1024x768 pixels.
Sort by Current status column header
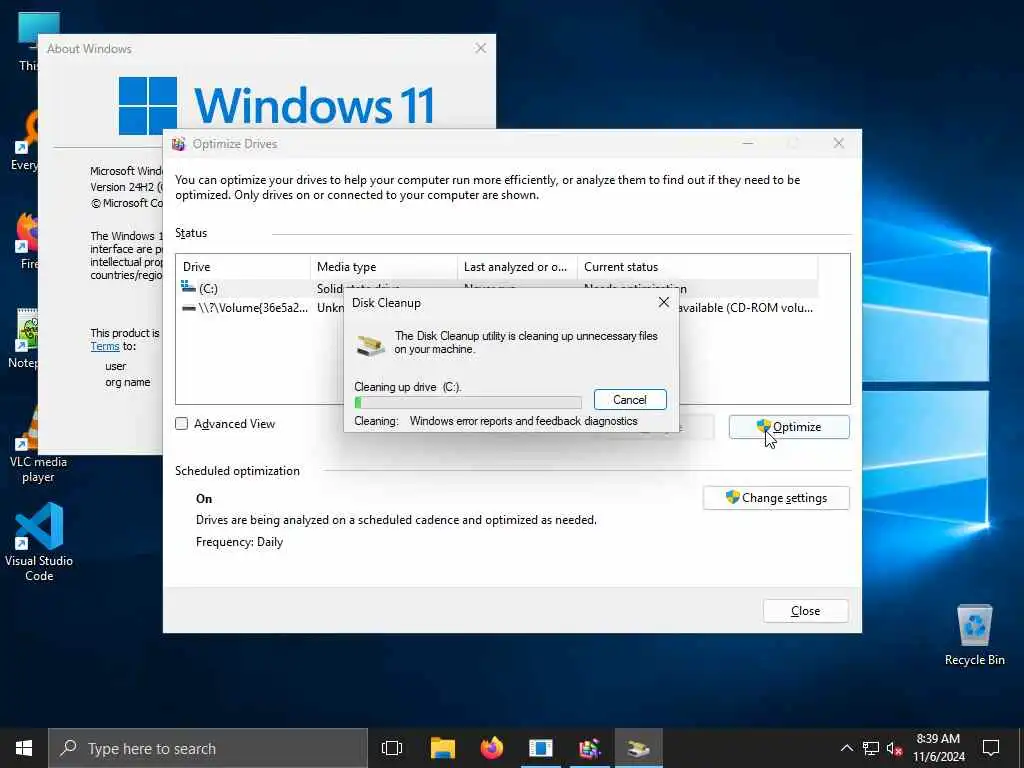point(697,266)
